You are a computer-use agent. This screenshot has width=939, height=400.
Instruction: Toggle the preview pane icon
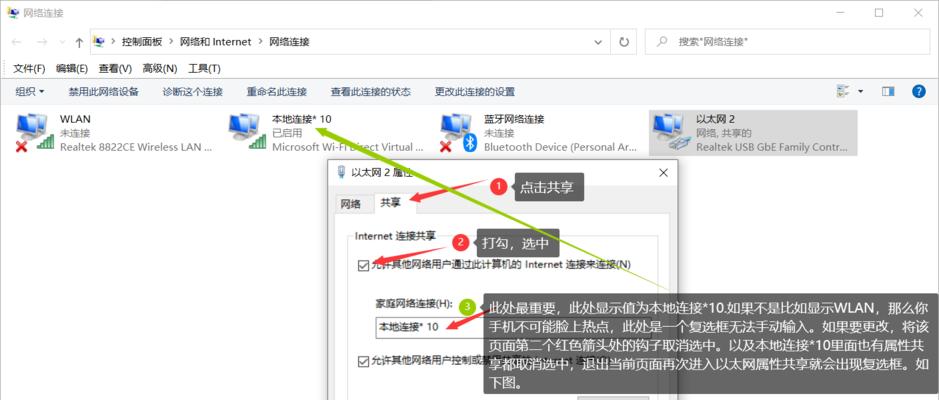pos(888,91)
